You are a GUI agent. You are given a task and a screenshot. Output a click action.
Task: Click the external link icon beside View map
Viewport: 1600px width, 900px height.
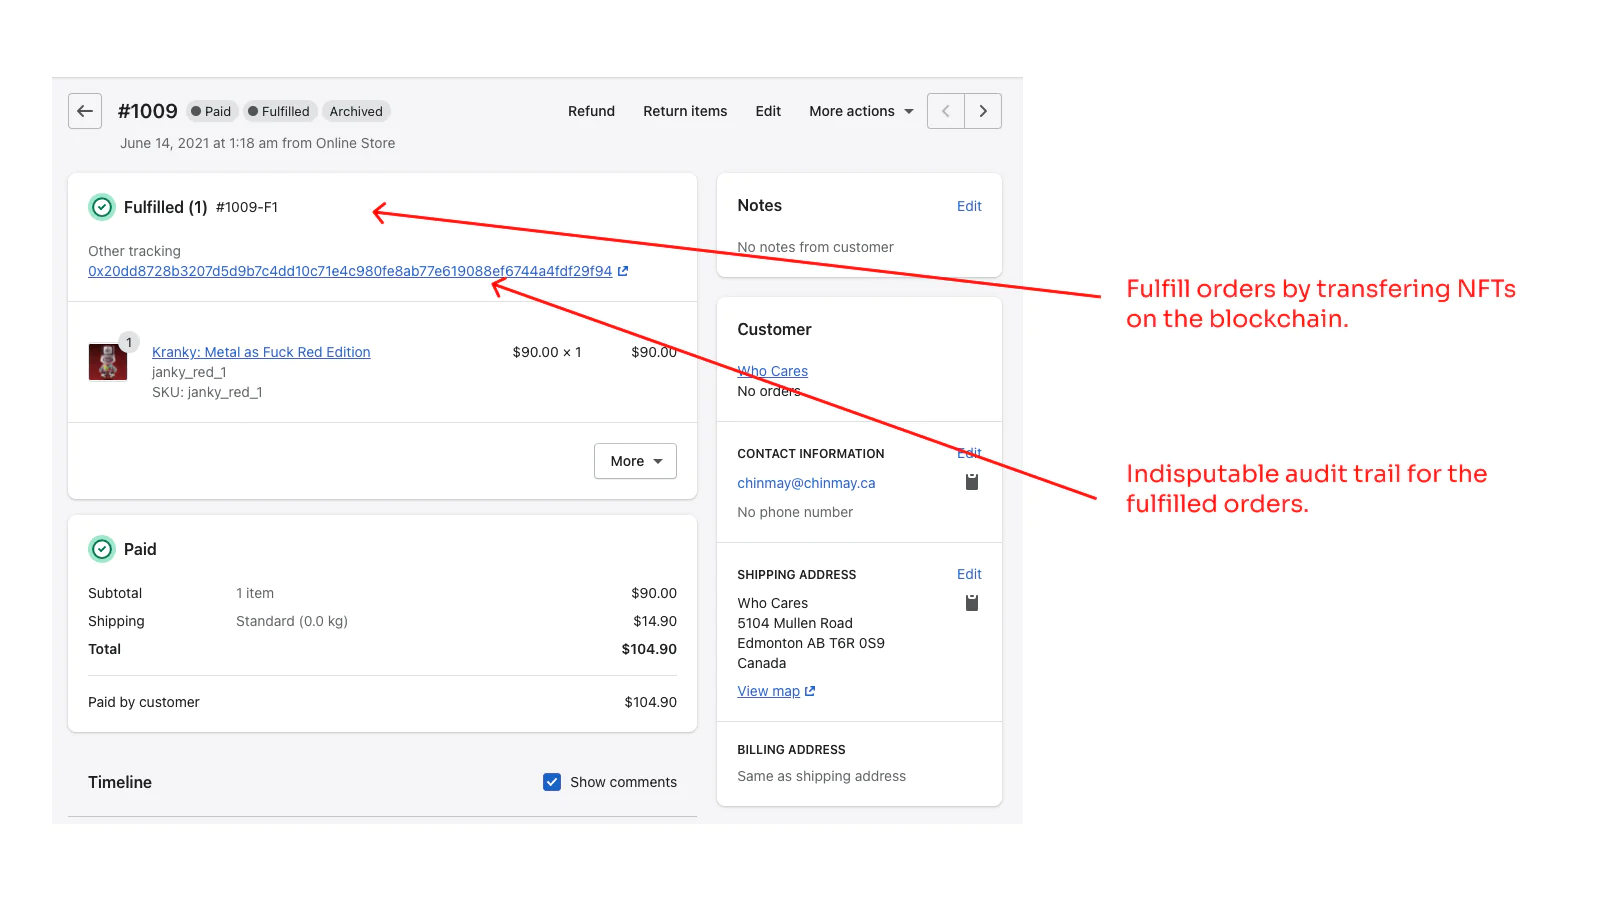[x=810, y=691]
